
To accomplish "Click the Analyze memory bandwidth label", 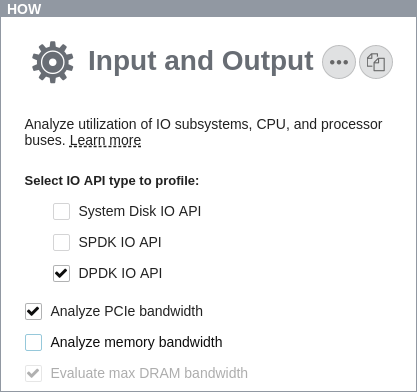I will [x=136, y=342].
